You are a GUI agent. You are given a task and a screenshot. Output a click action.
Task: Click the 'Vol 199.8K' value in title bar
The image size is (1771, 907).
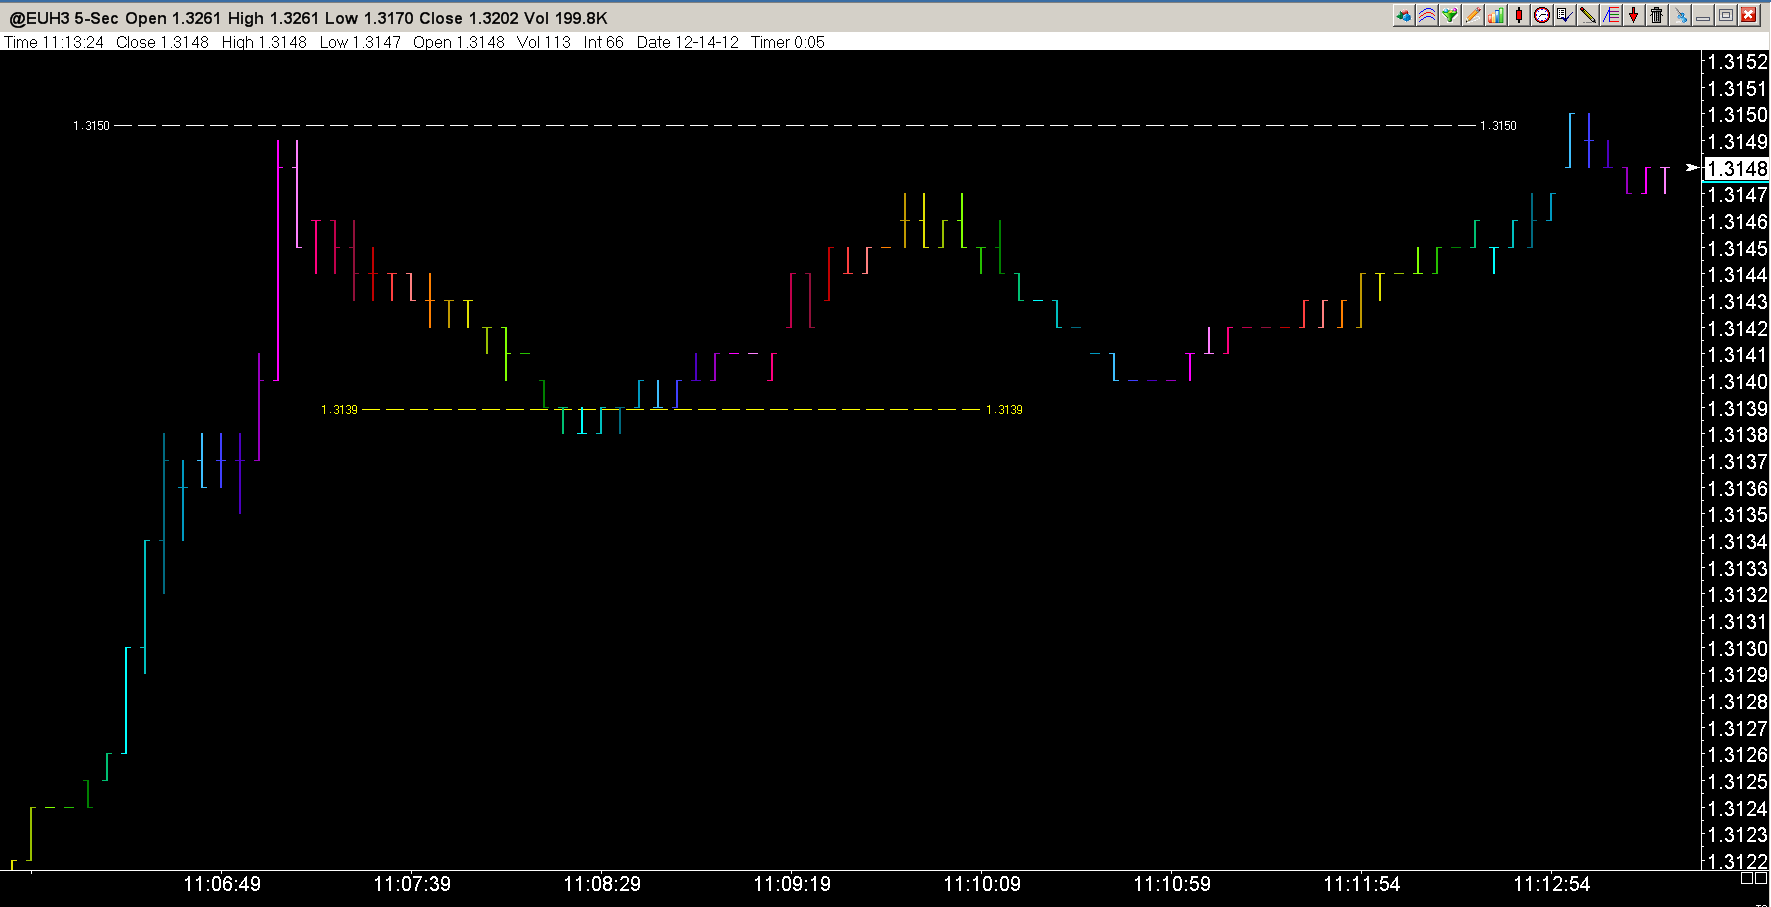tap(566, 18)
